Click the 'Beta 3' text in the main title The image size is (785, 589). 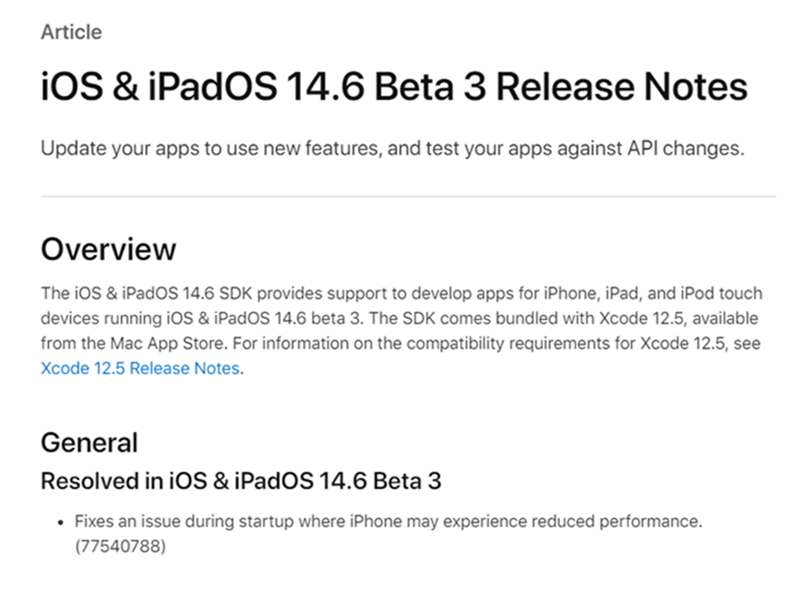(430, 87)
